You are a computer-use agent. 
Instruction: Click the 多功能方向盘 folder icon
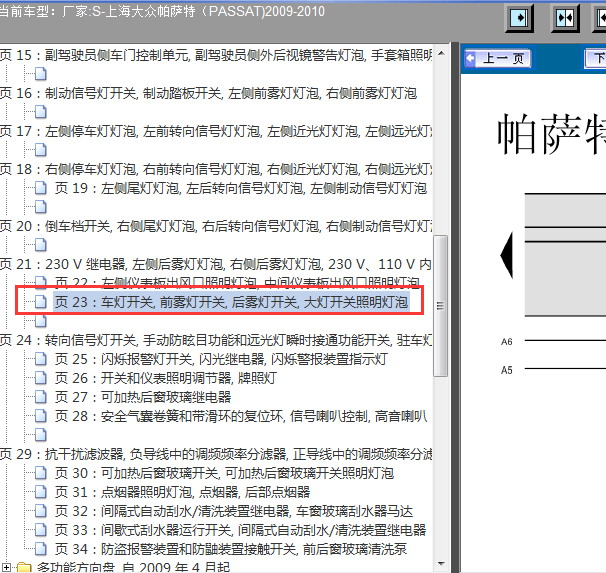pyautogui.click(x=24, y=568)
